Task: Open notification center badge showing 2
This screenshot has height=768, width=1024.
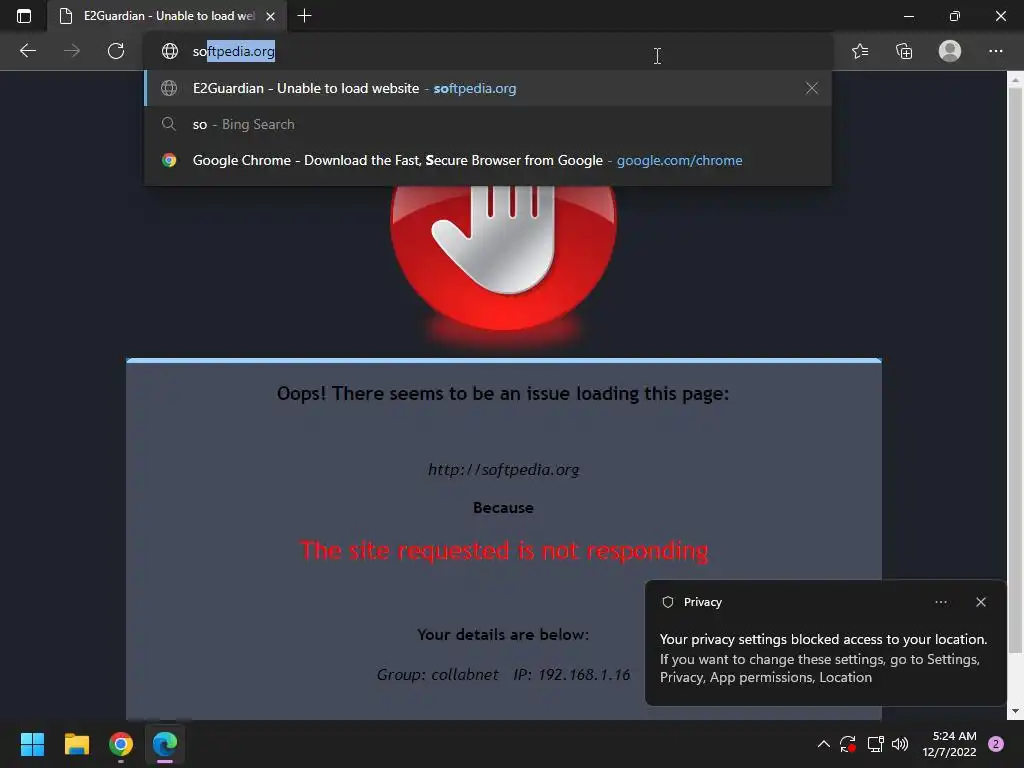Action: pyautogui.click(x=996, y=744)
